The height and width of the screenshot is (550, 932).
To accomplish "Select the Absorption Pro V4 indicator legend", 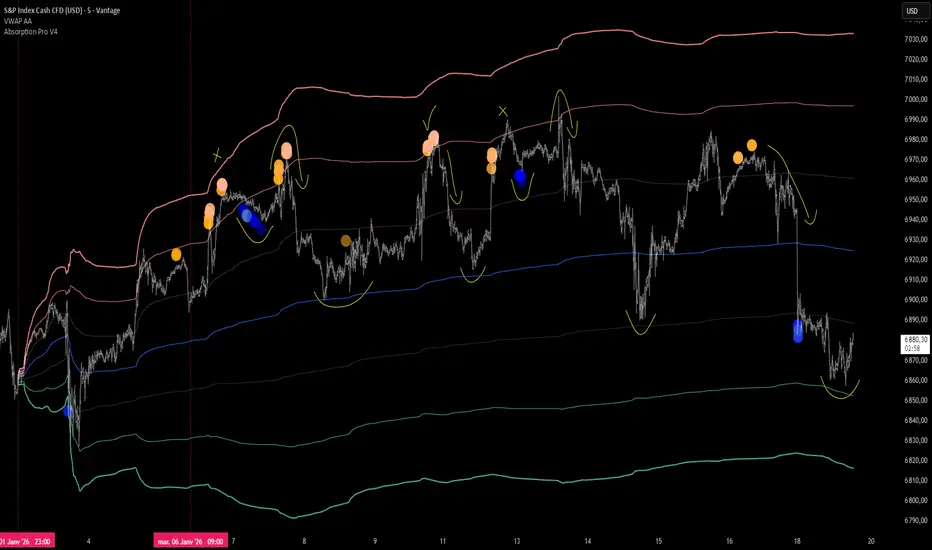I will 31,32.
